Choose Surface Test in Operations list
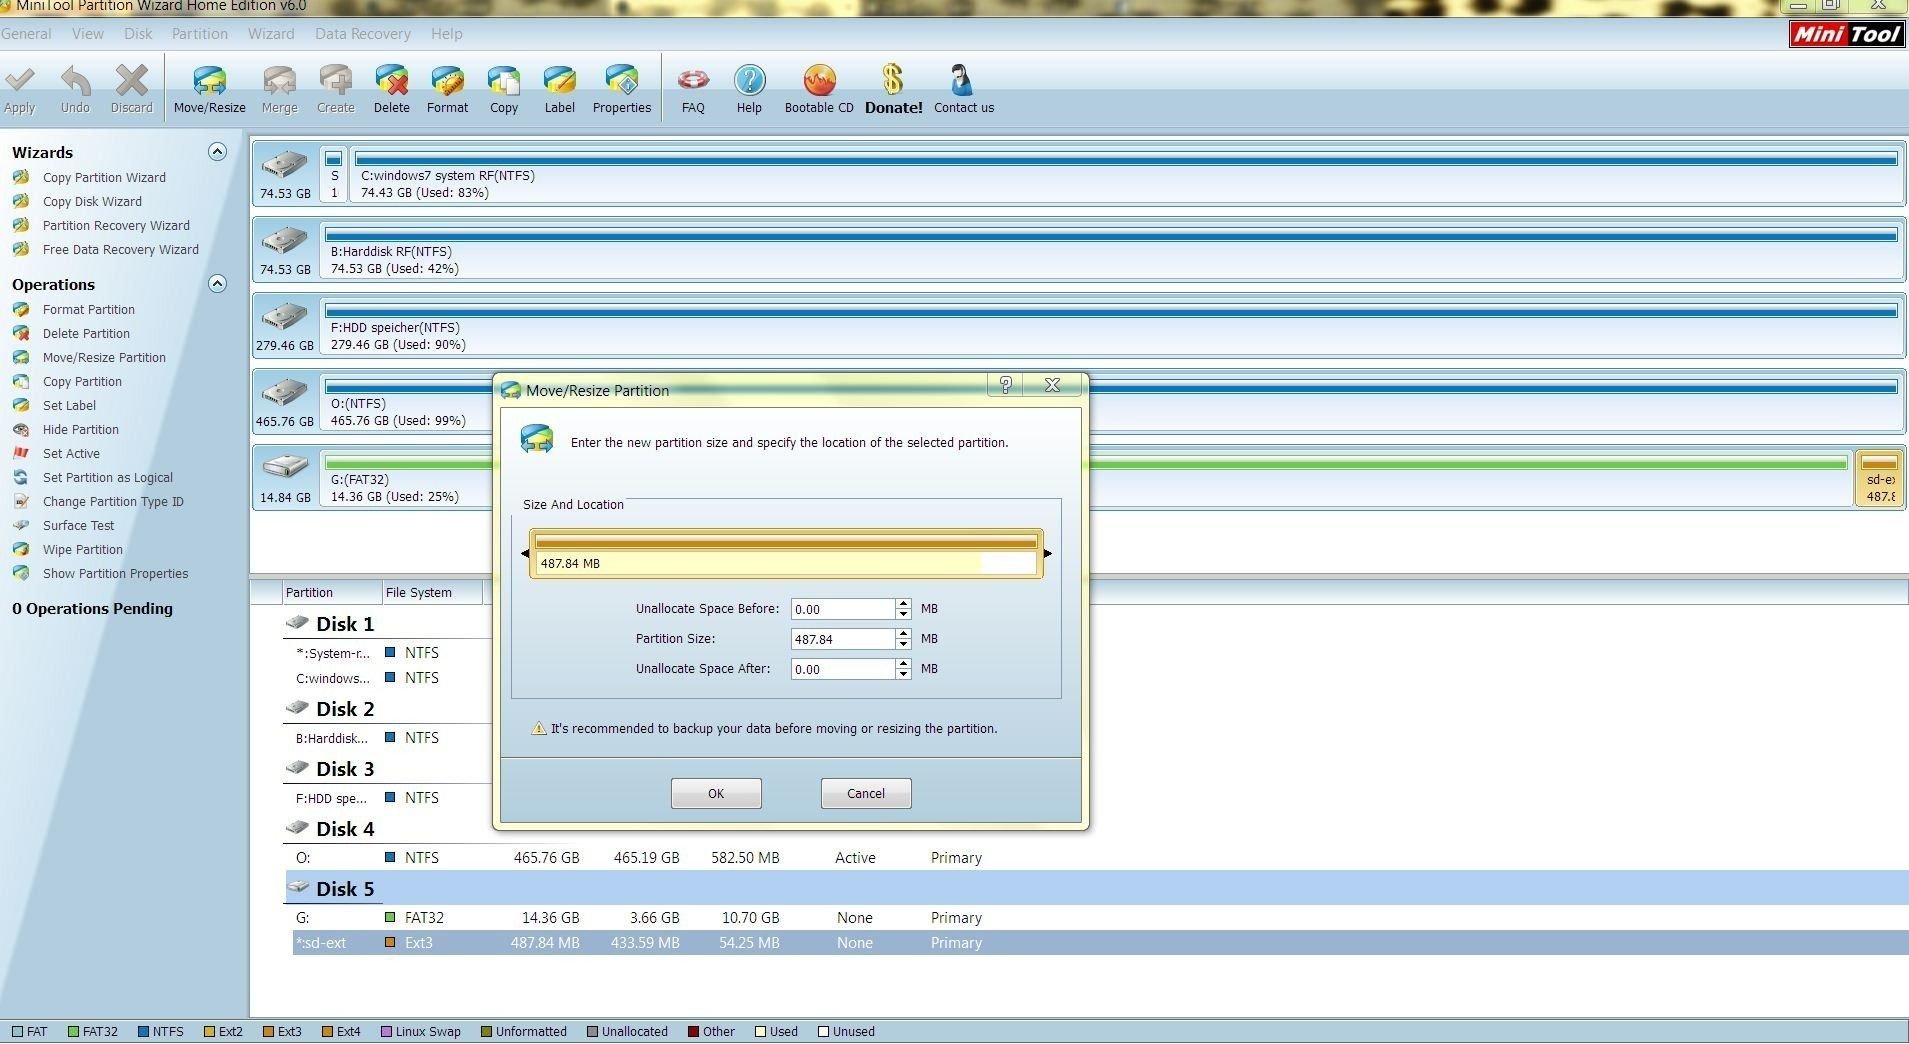This screenshot has height=1044, width=1909. [78, 525]
